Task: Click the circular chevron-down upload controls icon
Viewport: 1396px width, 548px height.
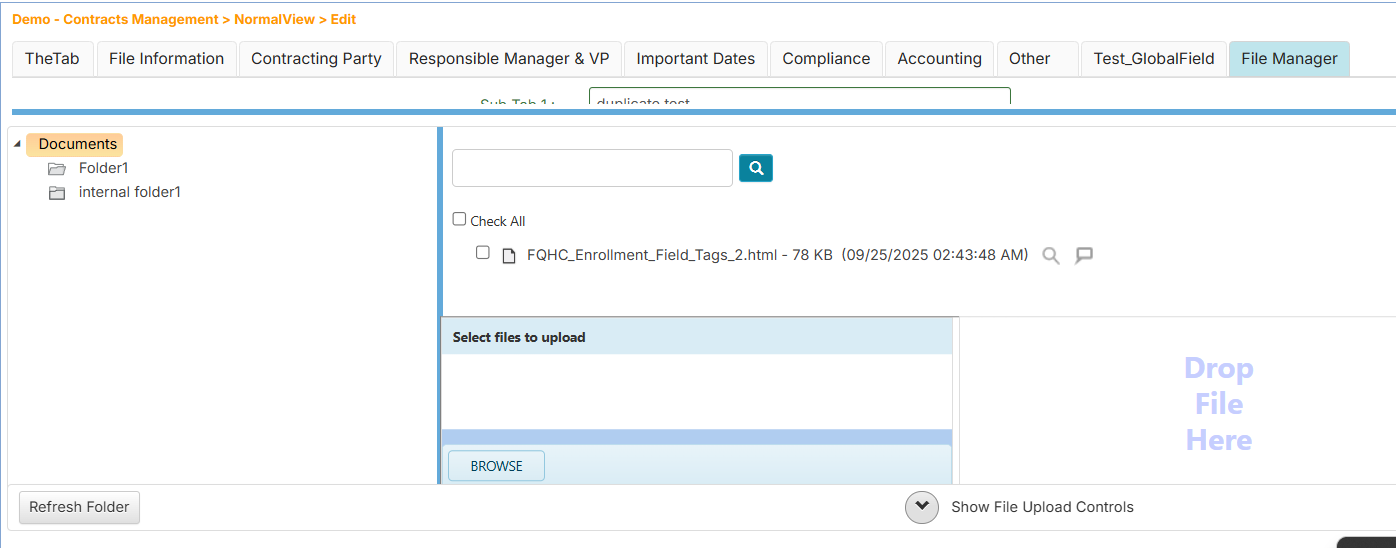Action: click(x=921, y=507)
